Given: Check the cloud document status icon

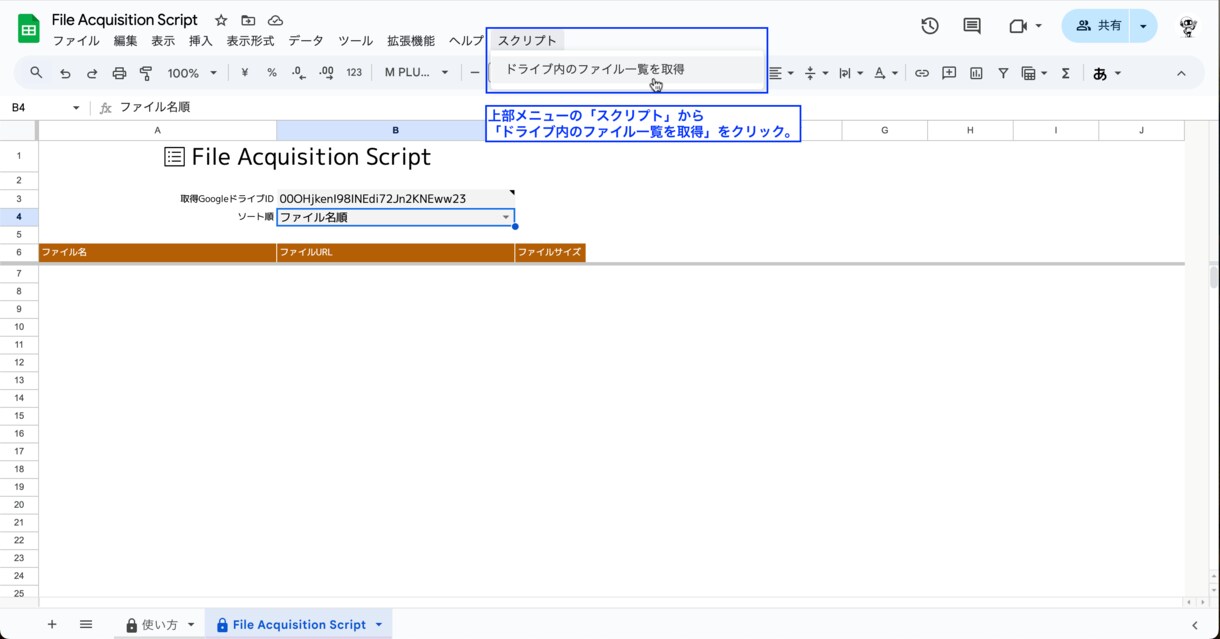Looking at the screenshot, I should point(275,20).
